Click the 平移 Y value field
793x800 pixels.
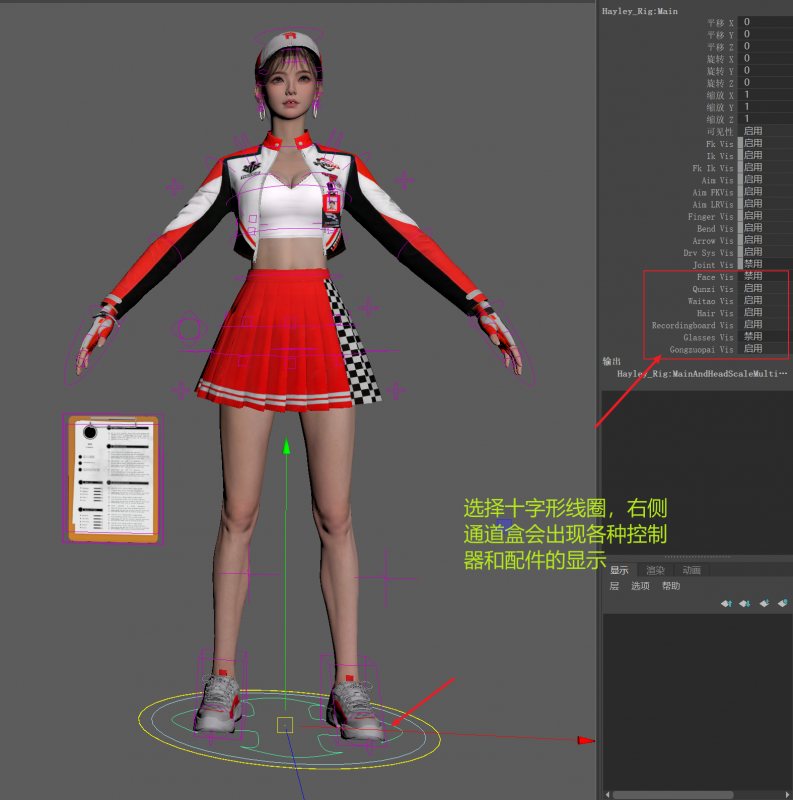tap(765, 34)
